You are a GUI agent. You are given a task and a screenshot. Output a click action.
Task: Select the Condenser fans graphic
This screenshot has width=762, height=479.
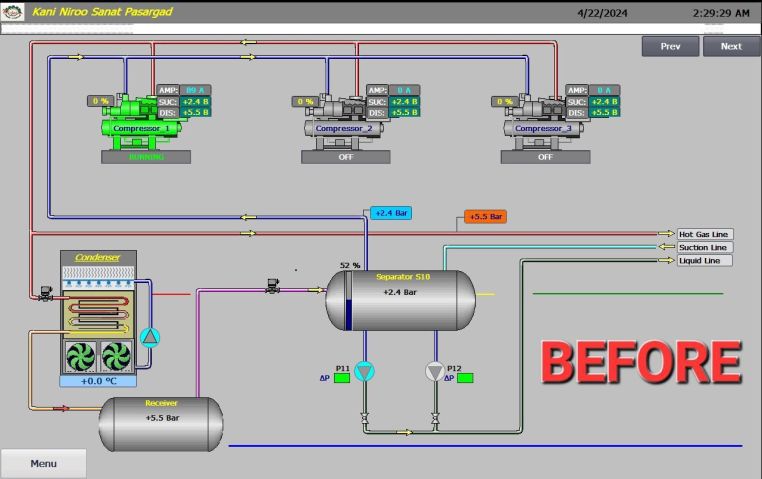pos(97,354)
